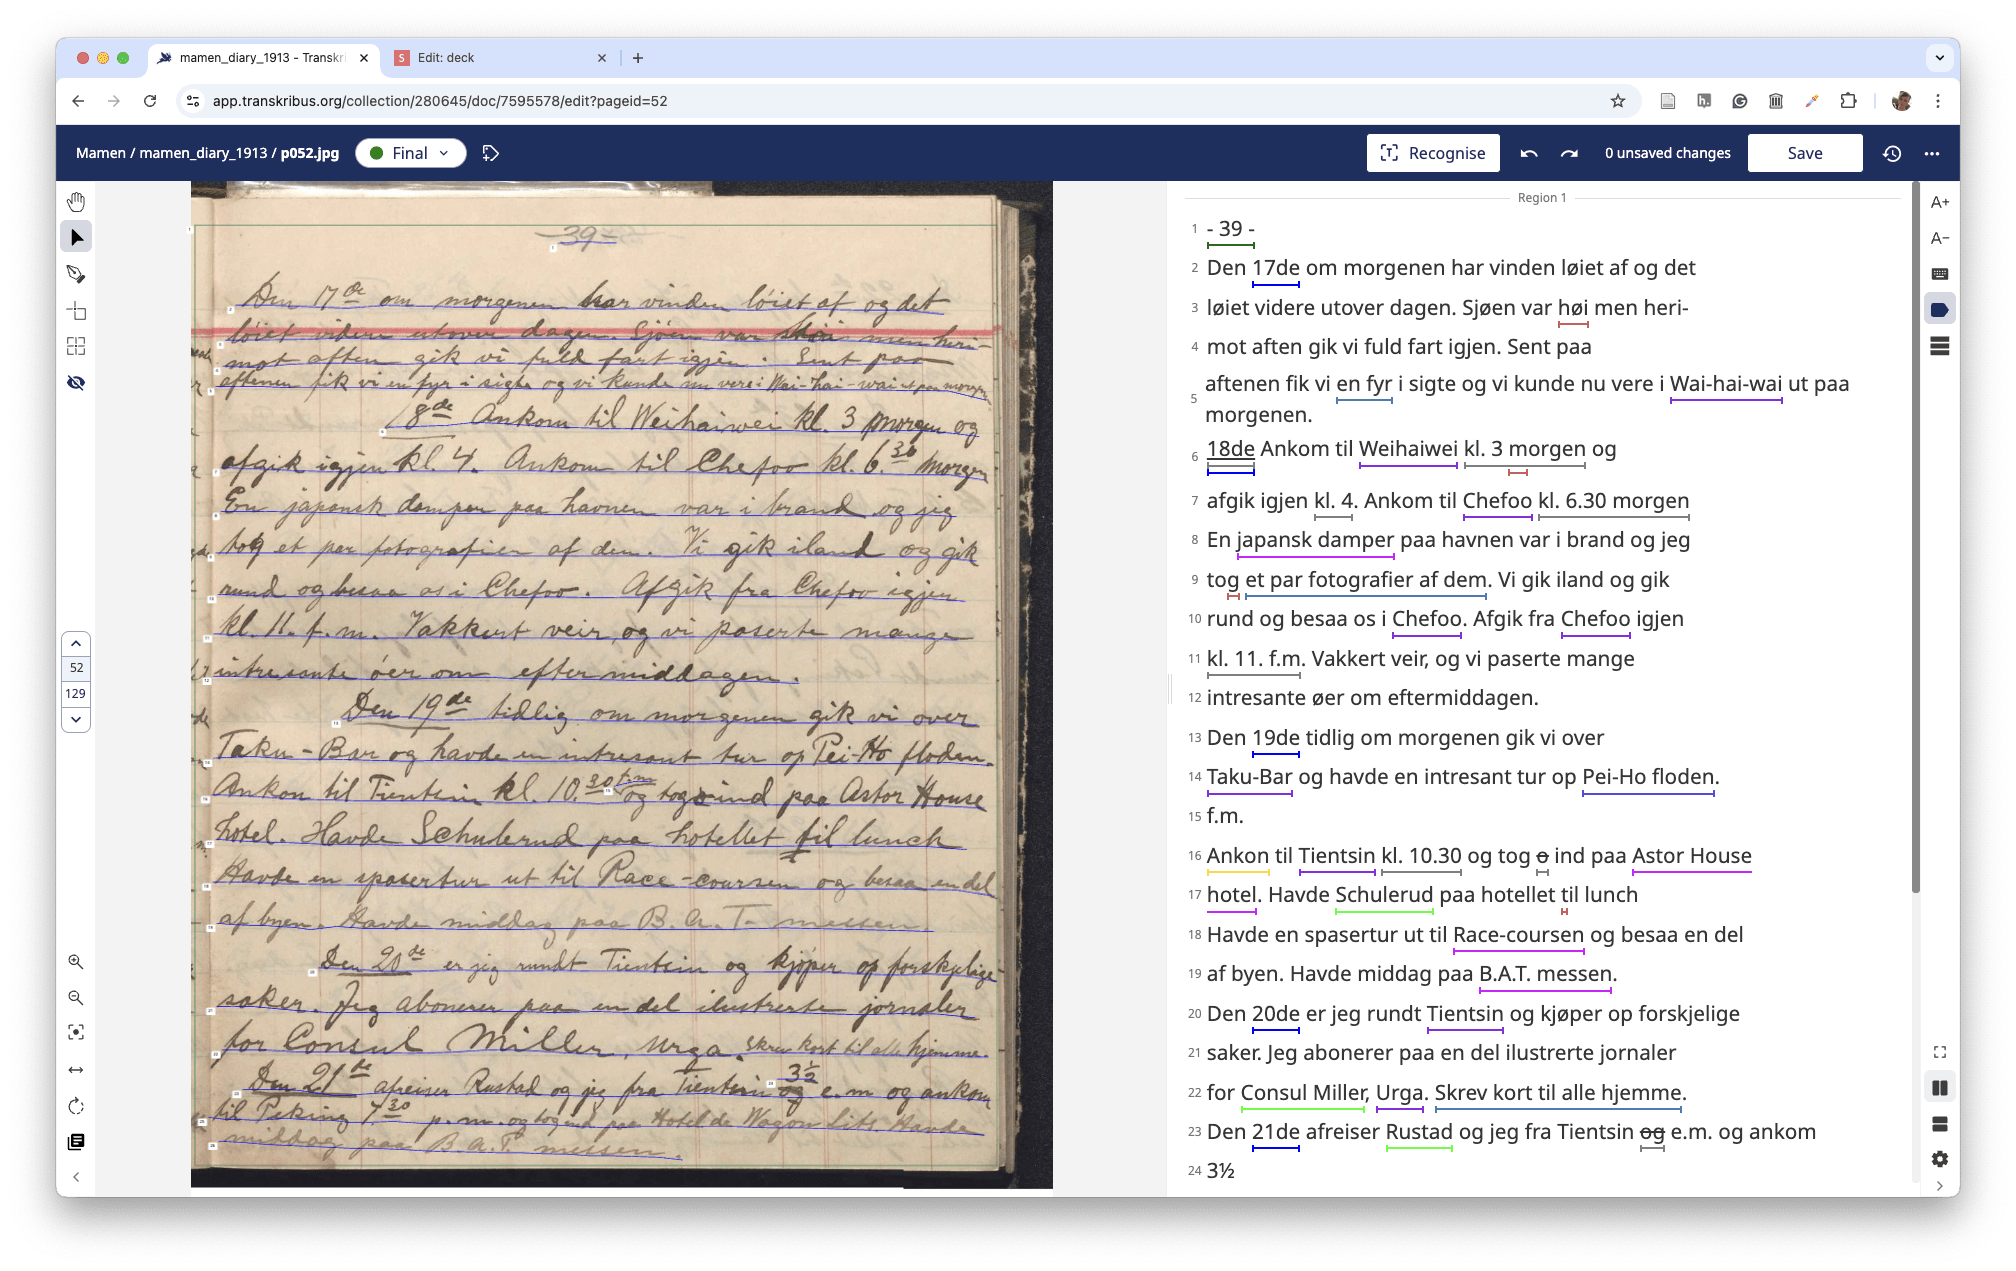Open the Final status dropdown
Screen dimensions: 2016x1271
(x=411, y=153)
